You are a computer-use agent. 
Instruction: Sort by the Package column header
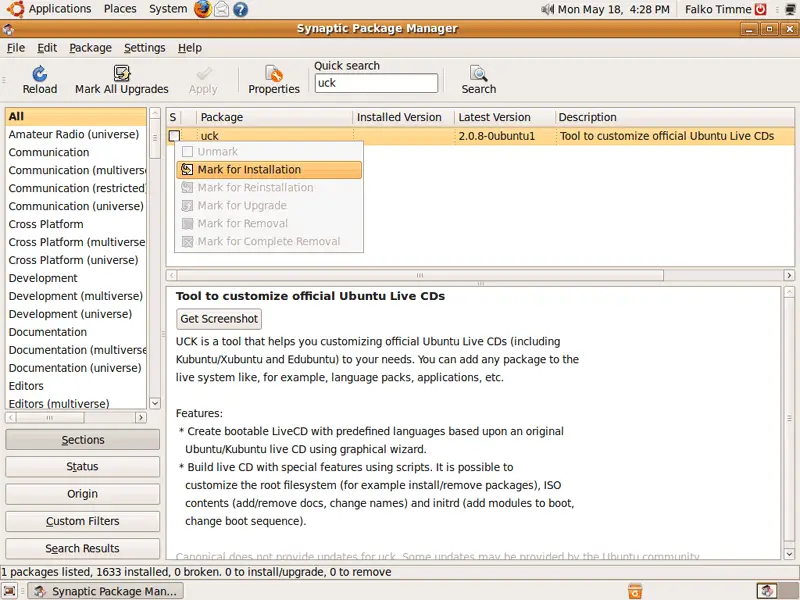click(x=274, y=117)
